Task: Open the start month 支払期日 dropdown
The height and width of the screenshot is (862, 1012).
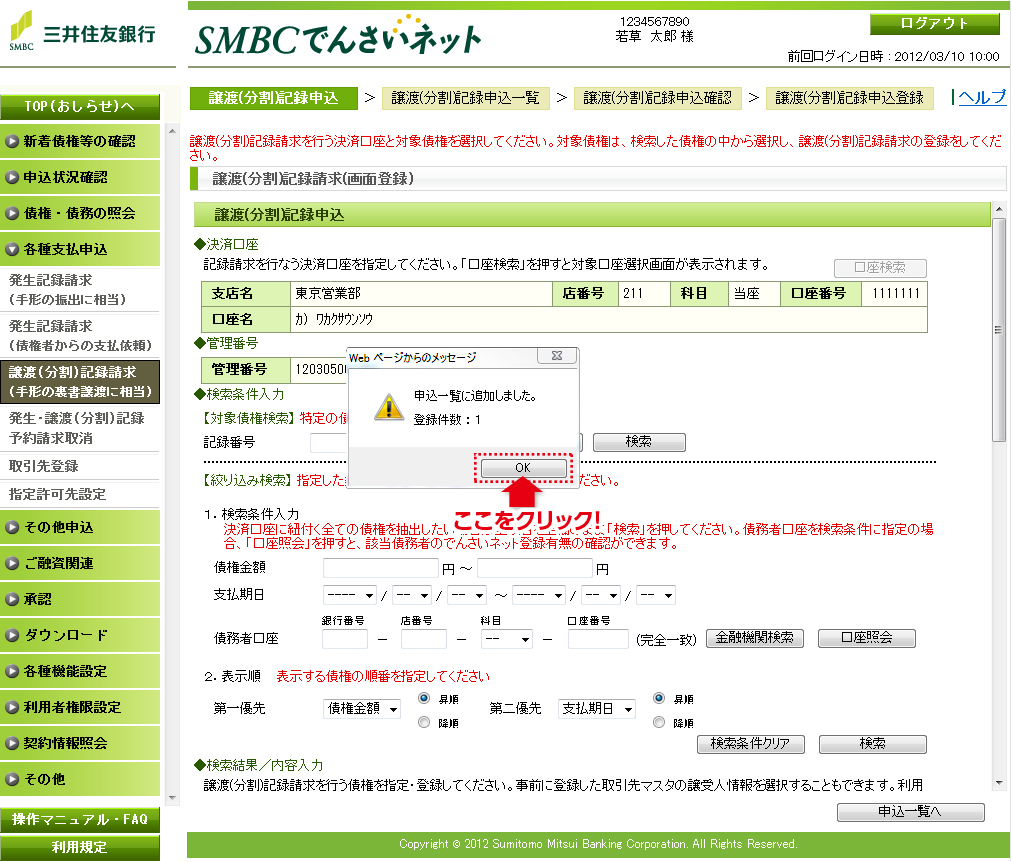Action: 412,595
